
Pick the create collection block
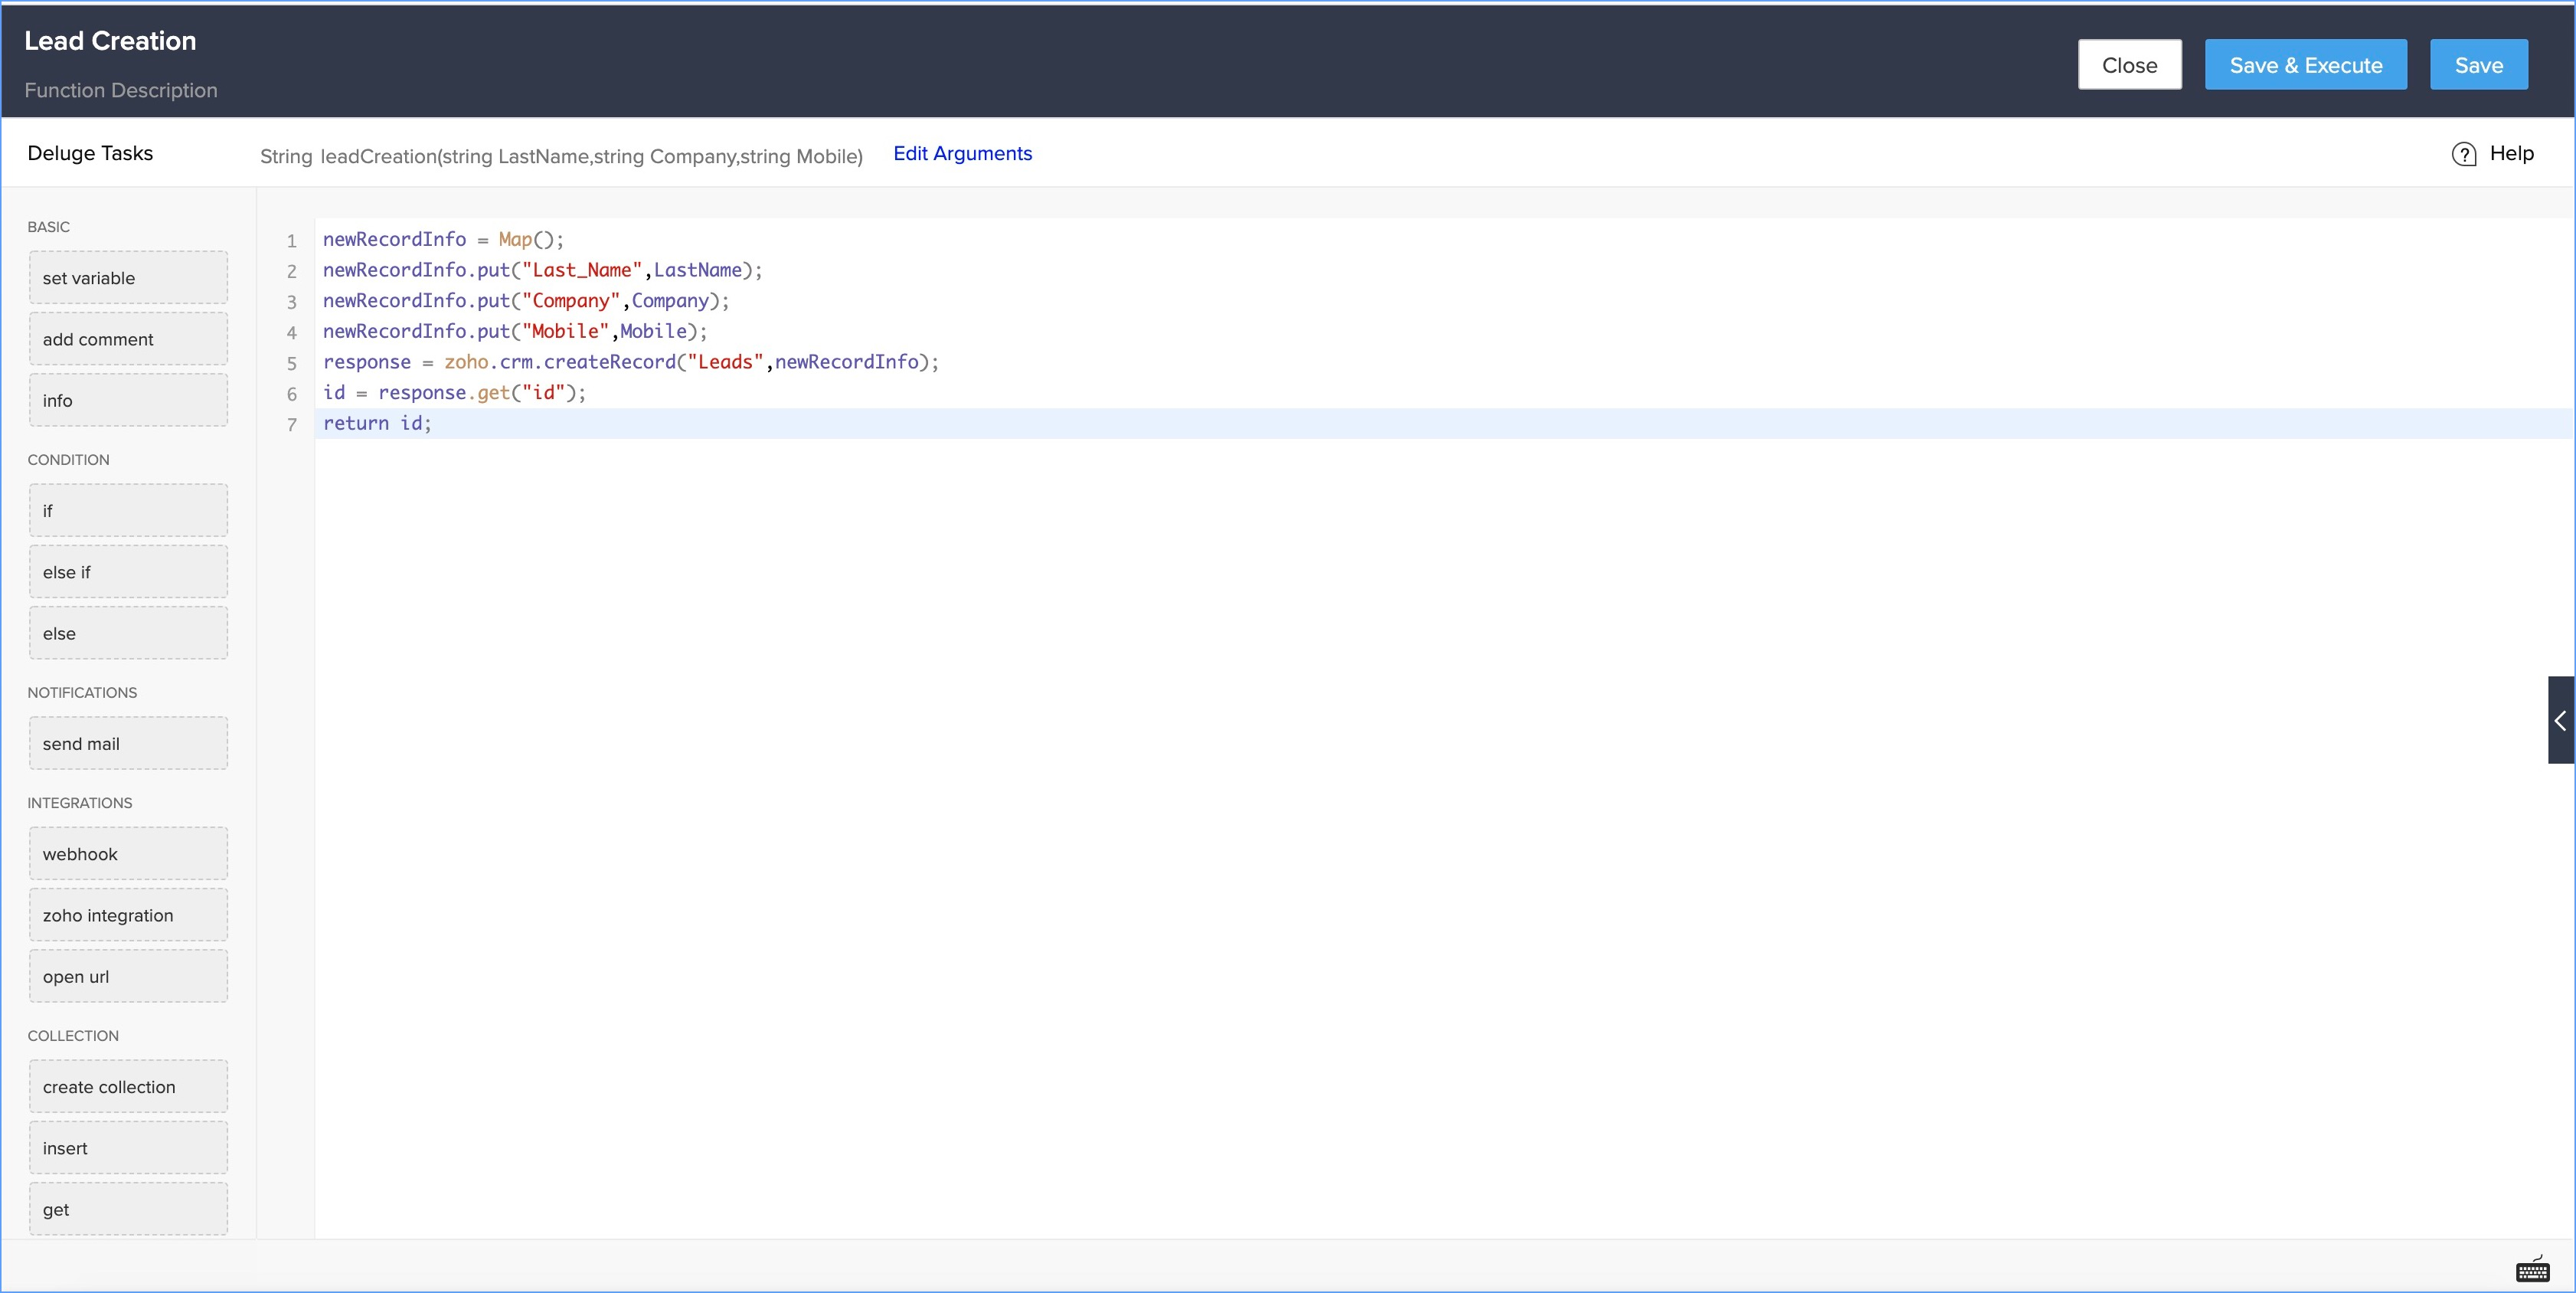[128, 1087]
